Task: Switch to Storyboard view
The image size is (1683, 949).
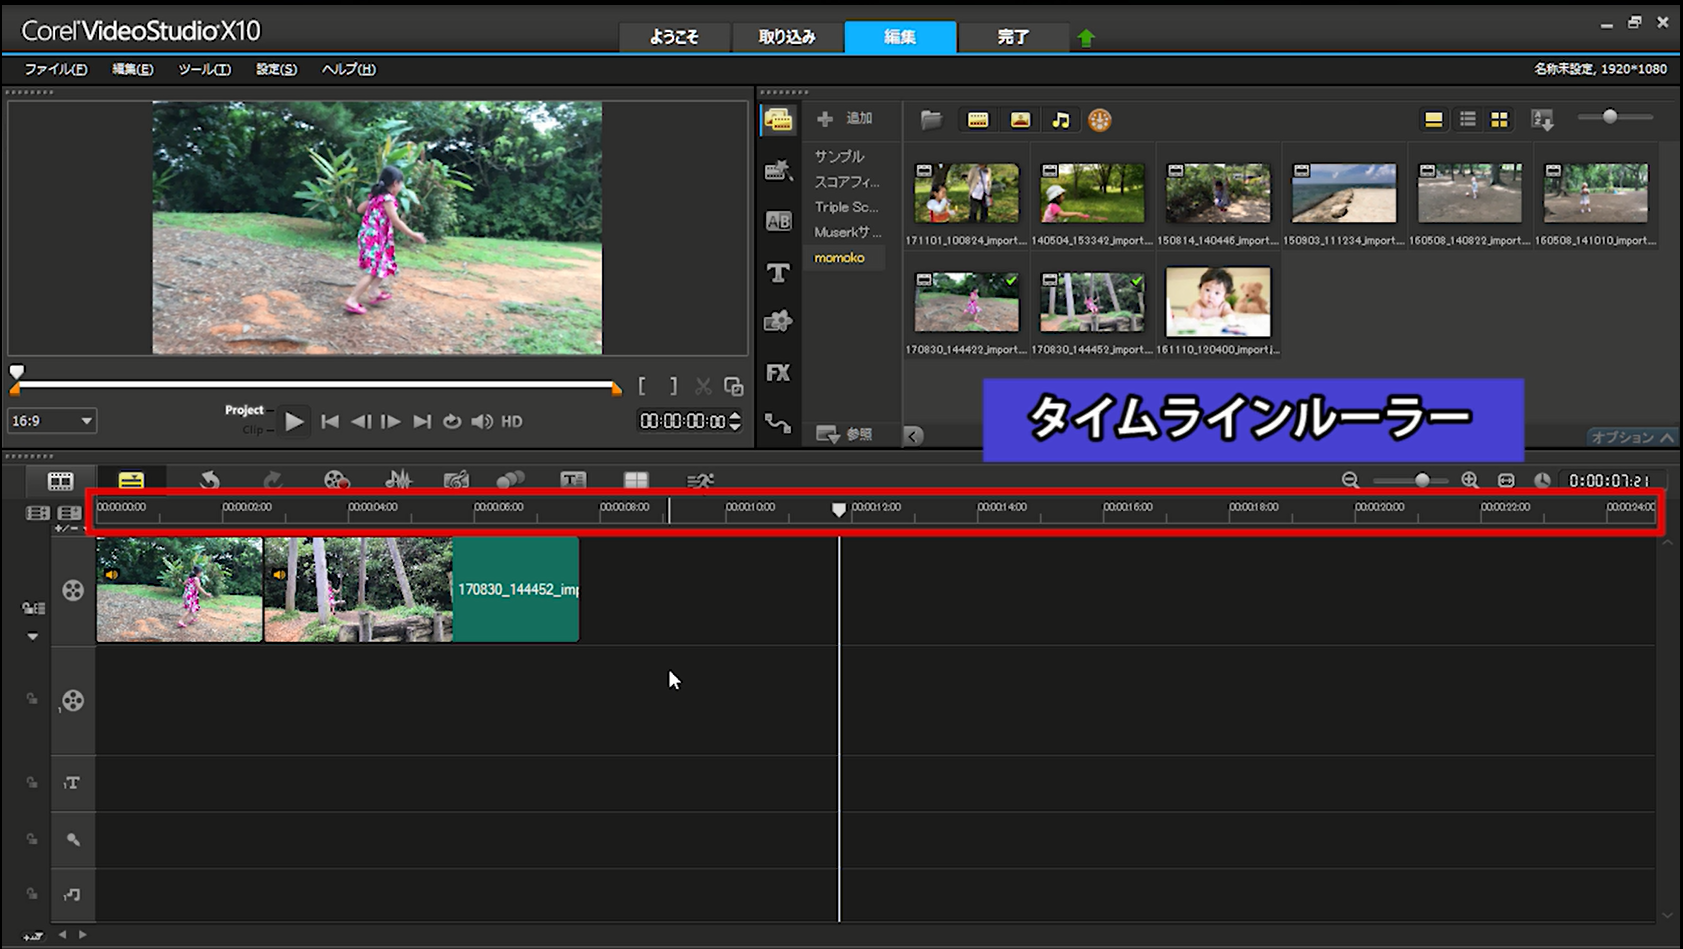Action: [x=60, y=481]
